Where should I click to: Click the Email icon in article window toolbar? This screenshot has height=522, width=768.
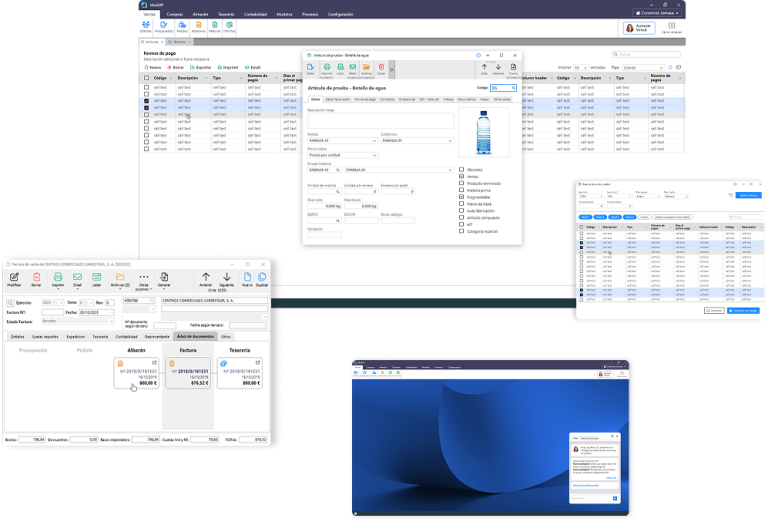click(x=353, y=69)
